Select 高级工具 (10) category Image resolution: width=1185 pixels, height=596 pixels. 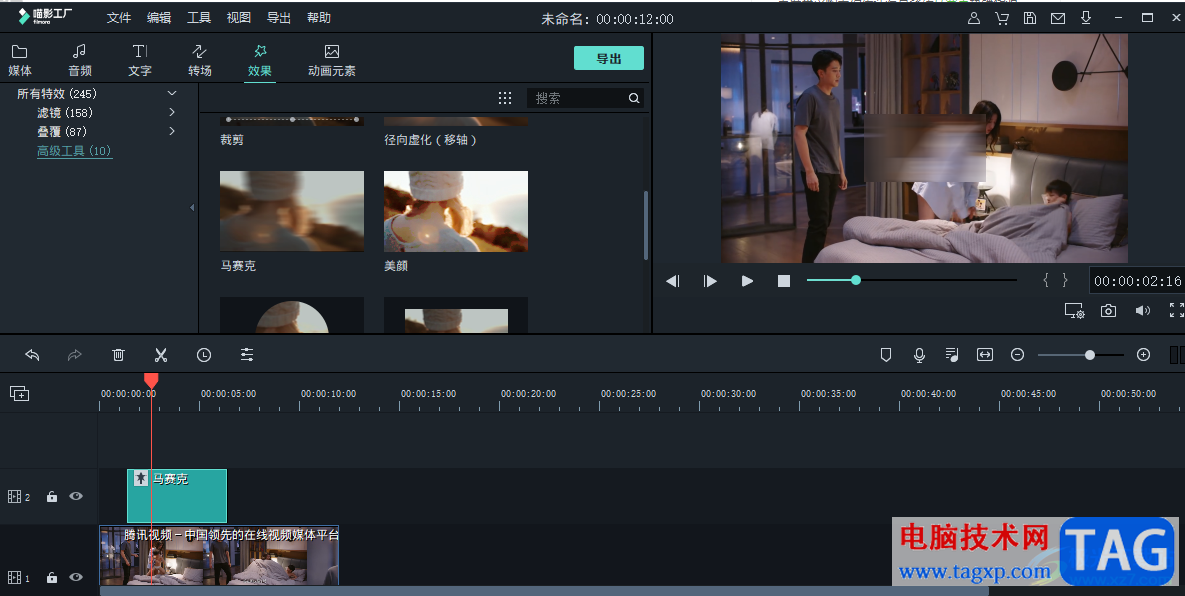74,151
